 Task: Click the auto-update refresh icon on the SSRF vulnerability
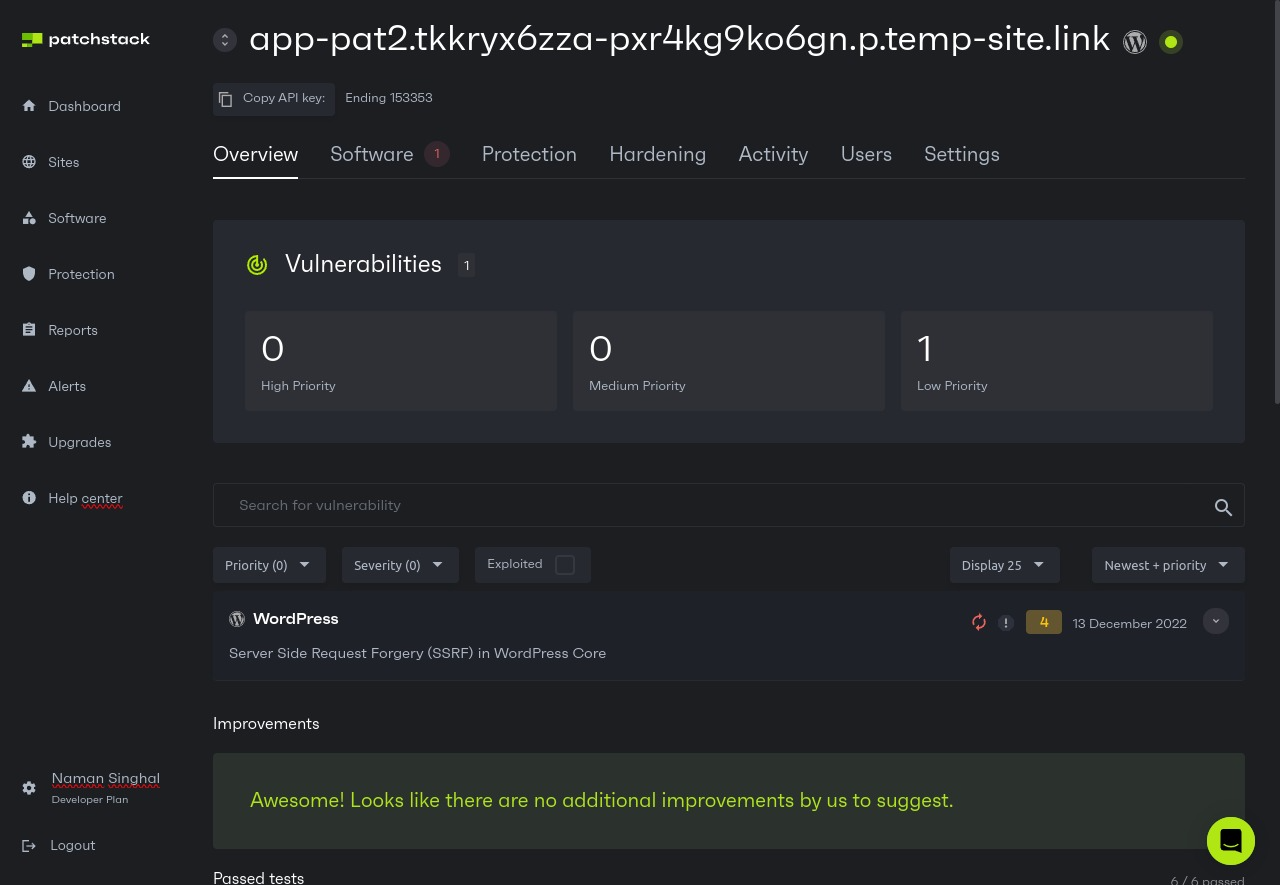[x=979, y=622]
